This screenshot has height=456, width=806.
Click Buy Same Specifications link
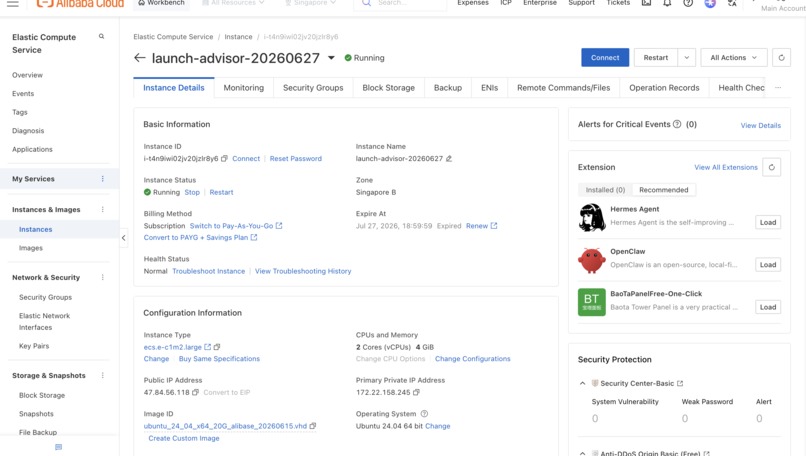219,359
